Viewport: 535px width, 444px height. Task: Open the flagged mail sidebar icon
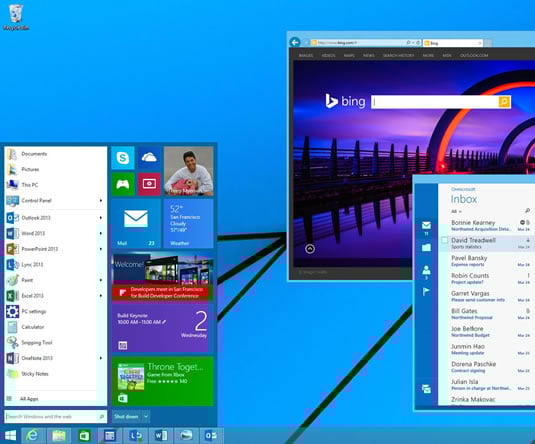coord(426,292)
